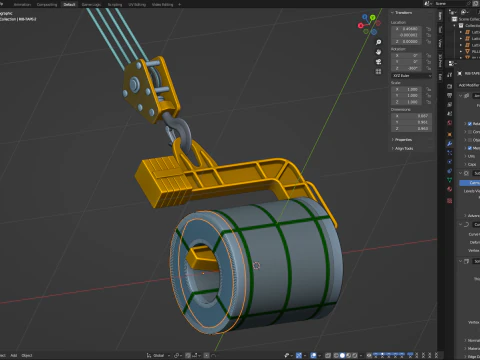Uncheck Relative Offset in Array modifier

[470, 124]
